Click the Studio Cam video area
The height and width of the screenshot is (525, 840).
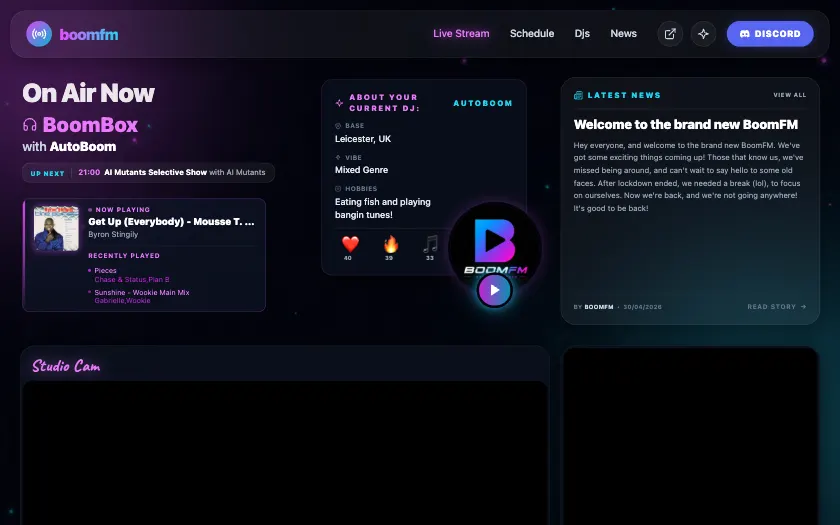[x=284, y=453]
